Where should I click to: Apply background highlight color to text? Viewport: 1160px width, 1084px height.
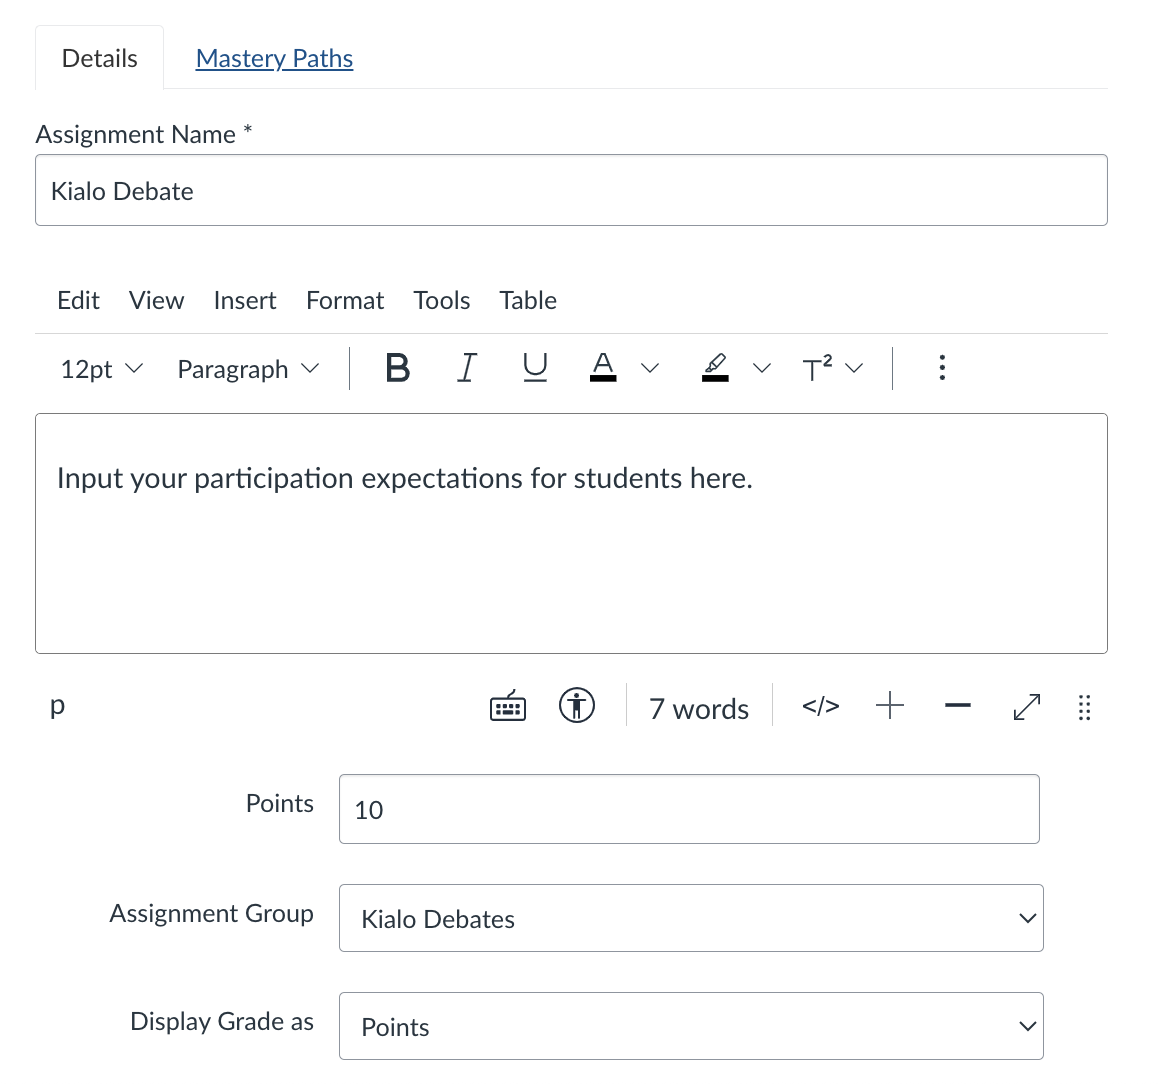tap(715, 367)
